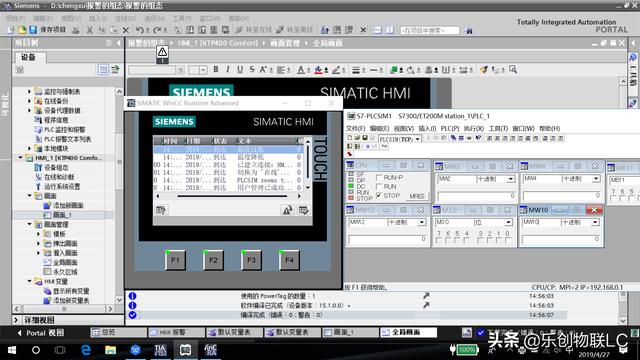Open the fill background color picker
Screen dimensions: 640x360
(318, 70)
